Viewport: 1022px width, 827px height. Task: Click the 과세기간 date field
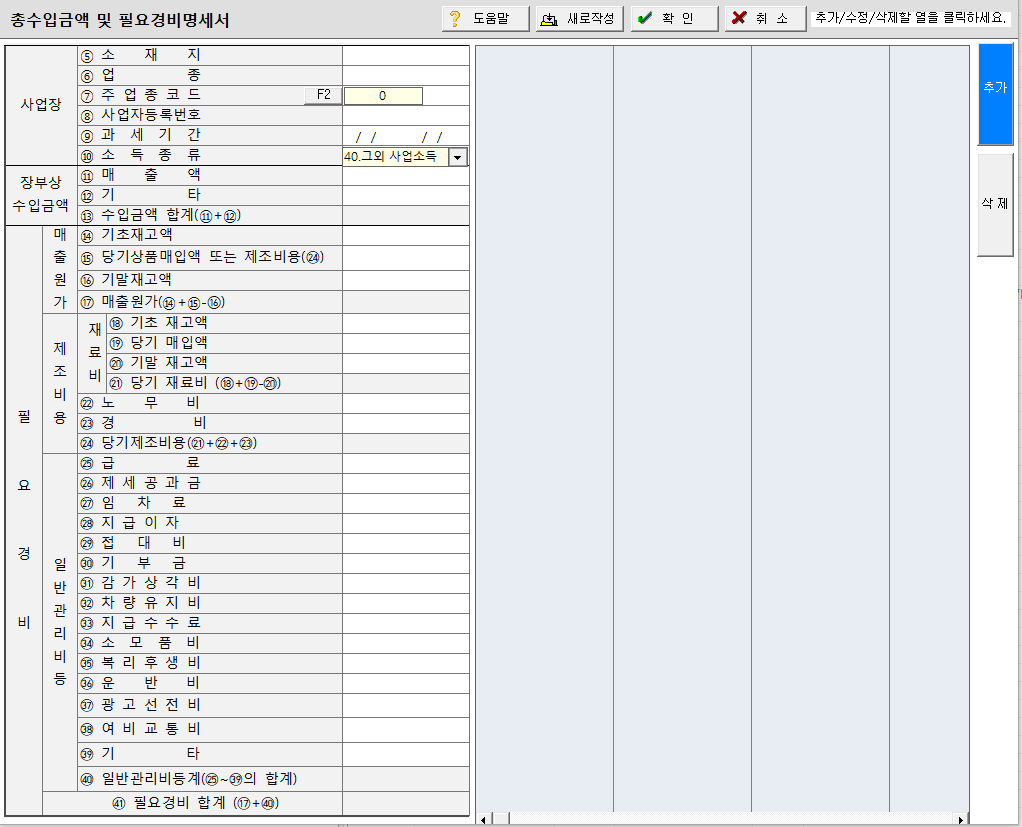(405, 136)
